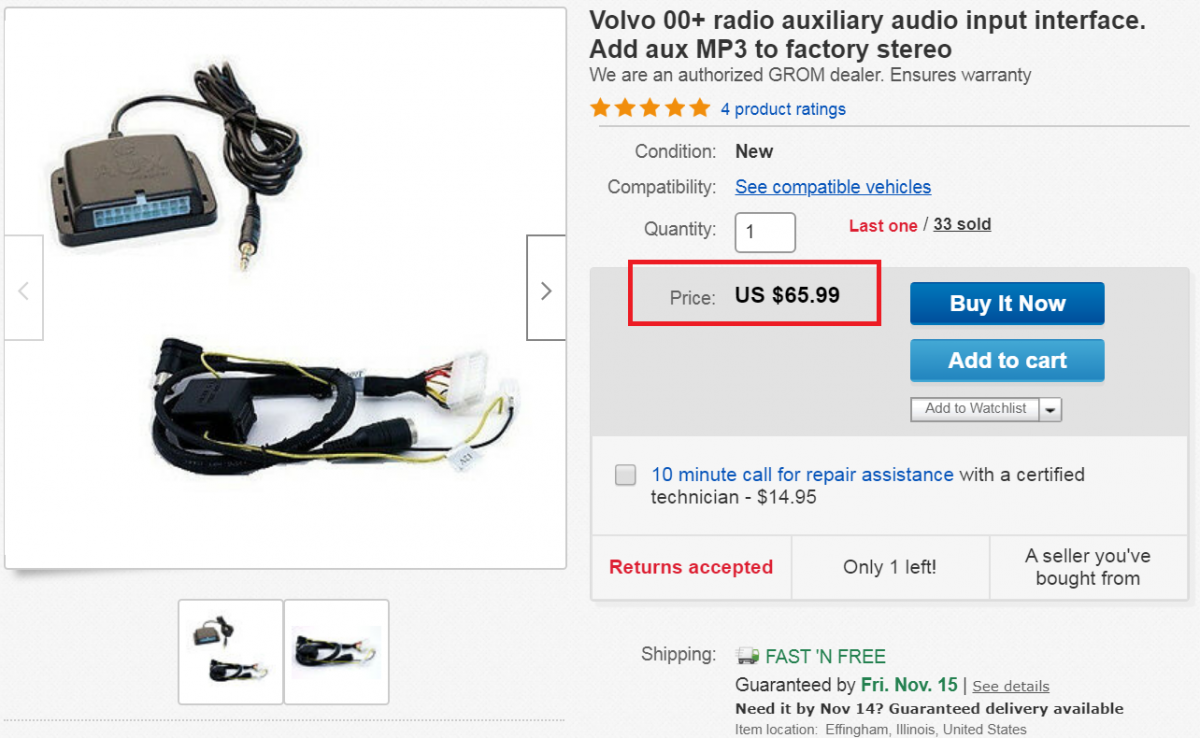Click the Add to cart button
Image resolution: width=1200 pixels, height=738 pixels.
tap(1007, 361)
